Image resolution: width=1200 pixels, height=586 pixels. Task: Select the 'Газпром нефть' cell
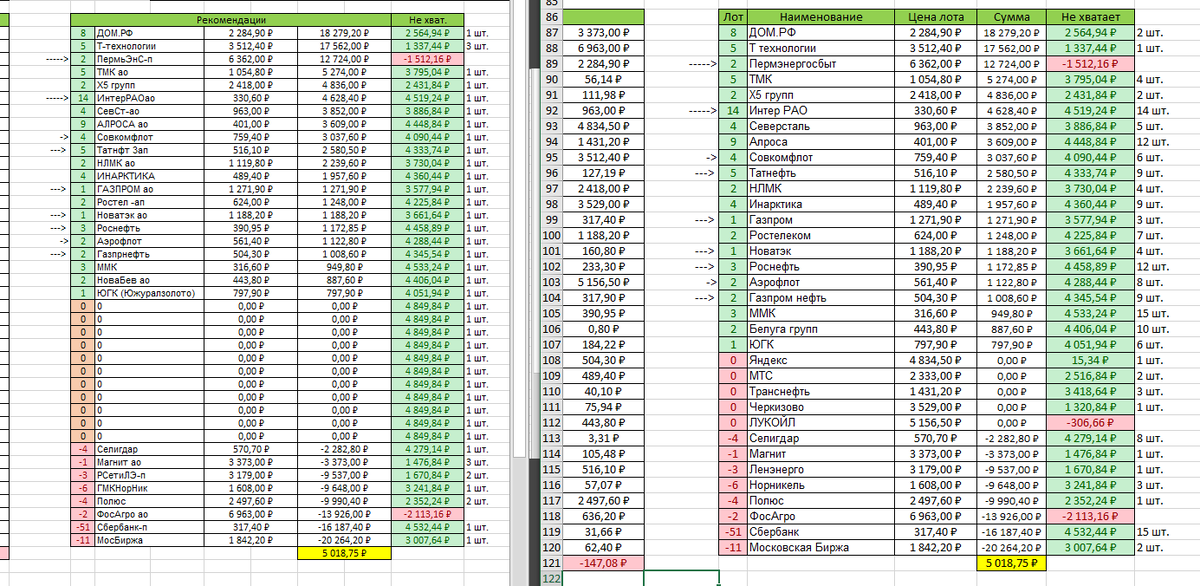[x=822, y=297]
